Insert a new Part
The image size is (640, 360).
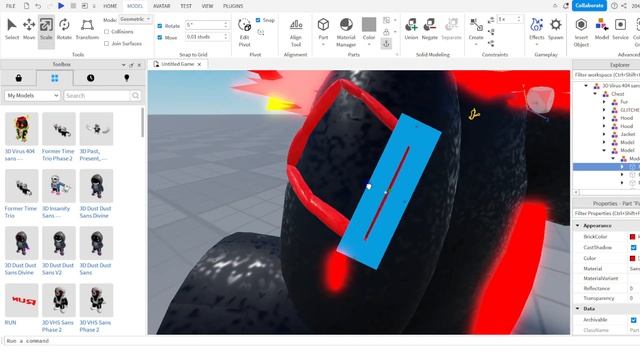323,29
